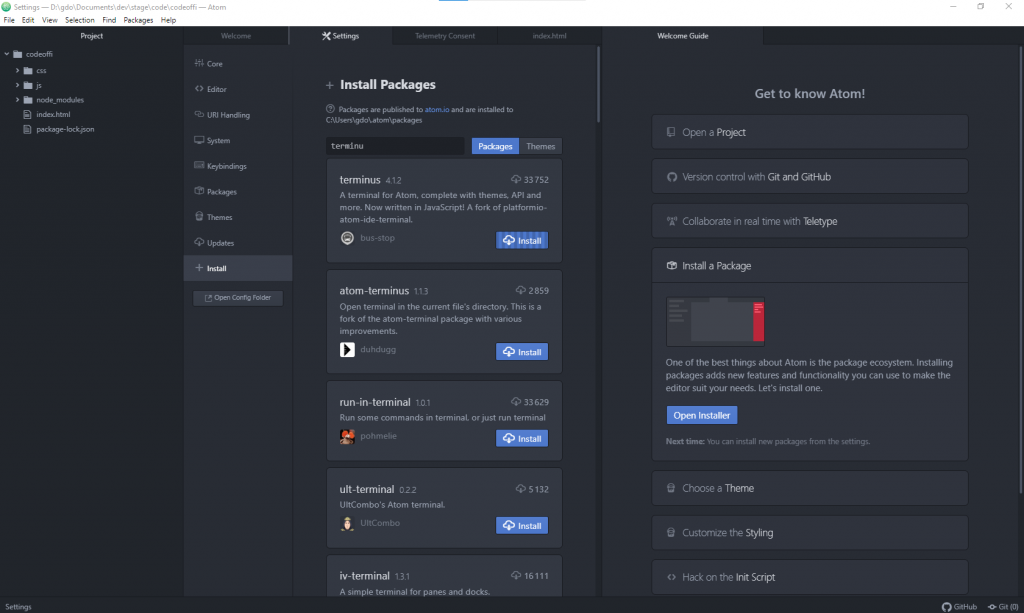
Task: Expand Choose a Theme card
Action: coord(810,488)
